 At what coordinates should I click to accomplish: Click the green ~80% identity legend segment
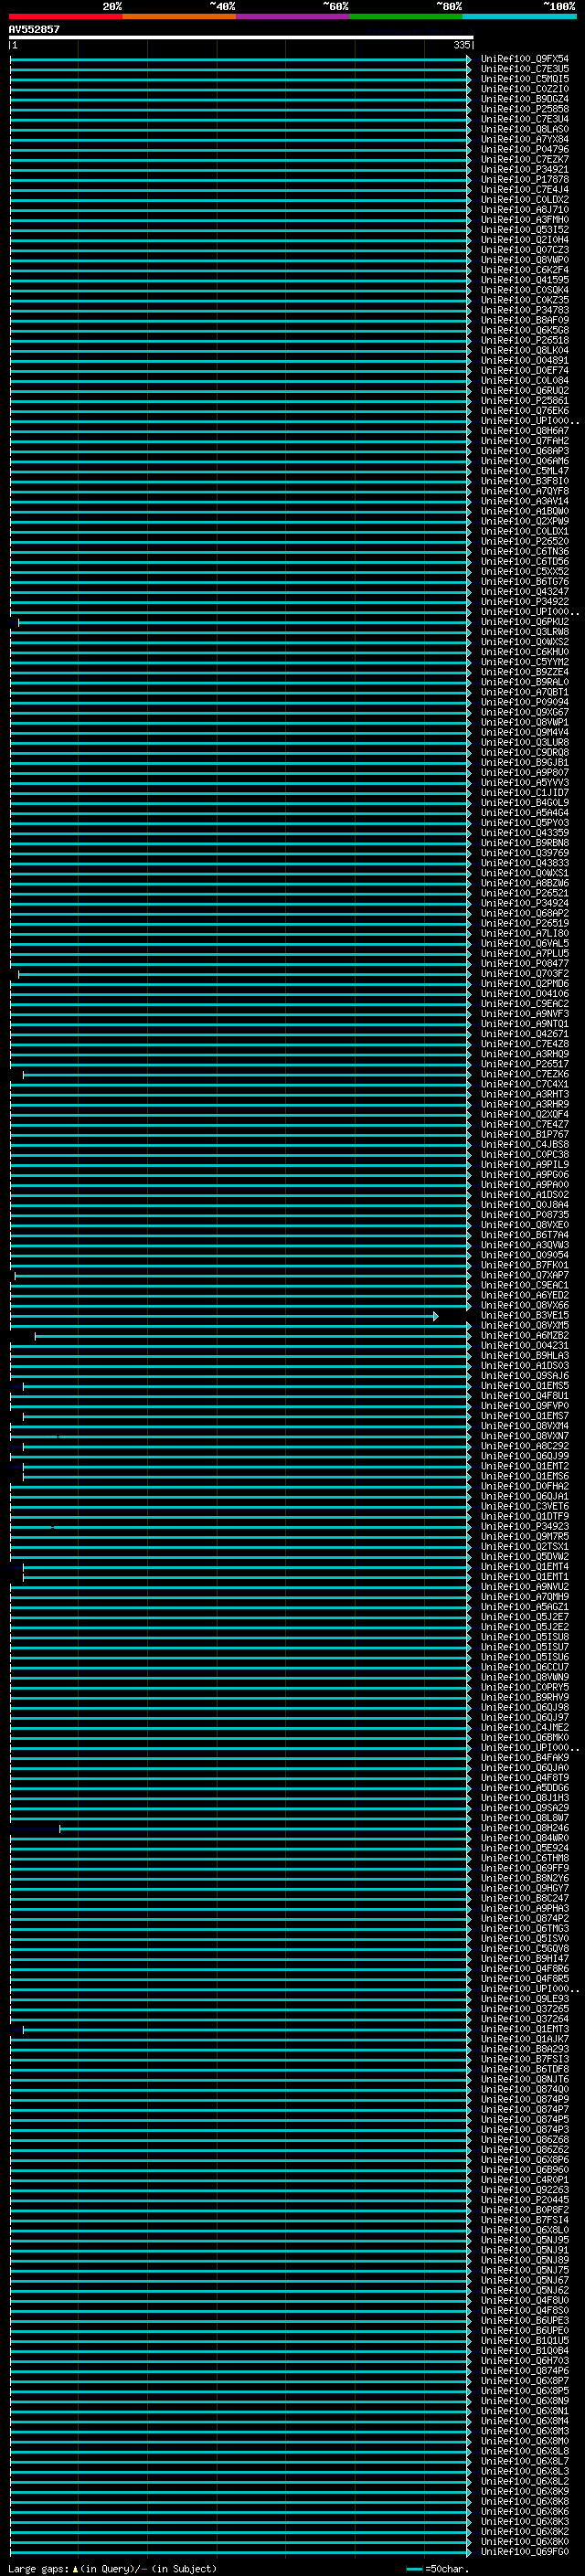pos(406,16)
